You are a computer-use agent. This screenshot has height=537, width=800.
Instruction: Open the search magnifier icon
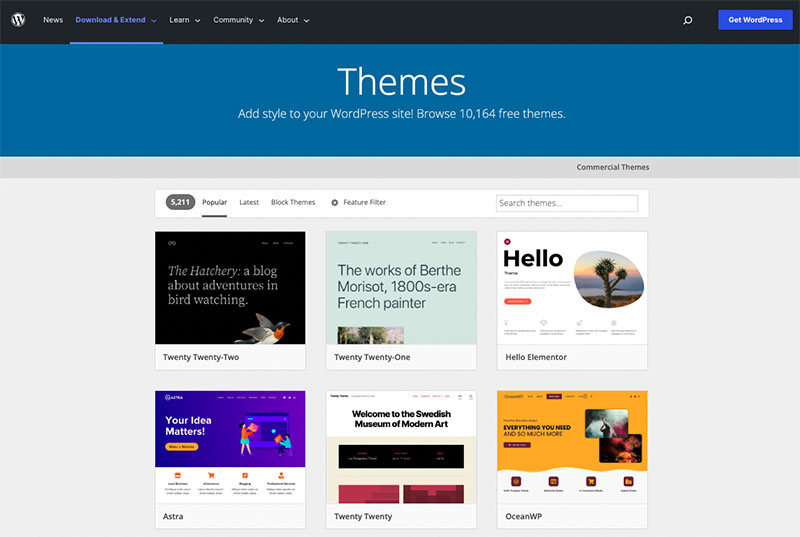pyautogui.click(x=688, y=20)
